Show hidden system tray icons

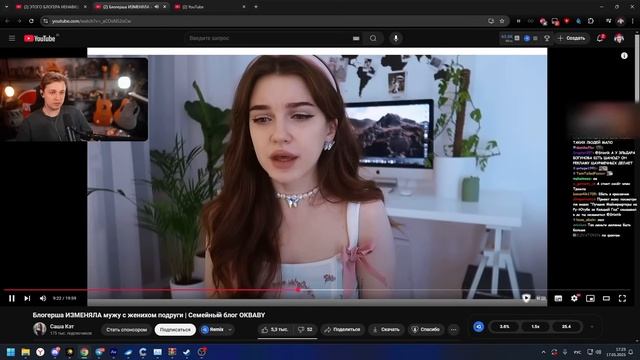click(x=543, y=352)
